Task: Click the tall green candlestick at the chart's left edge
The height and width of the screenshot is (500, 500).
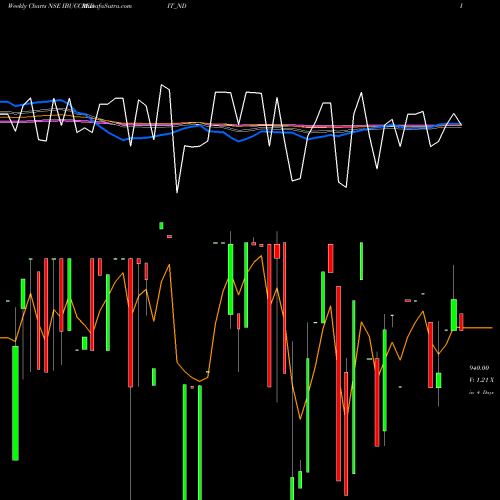Action: coord(15,403)
